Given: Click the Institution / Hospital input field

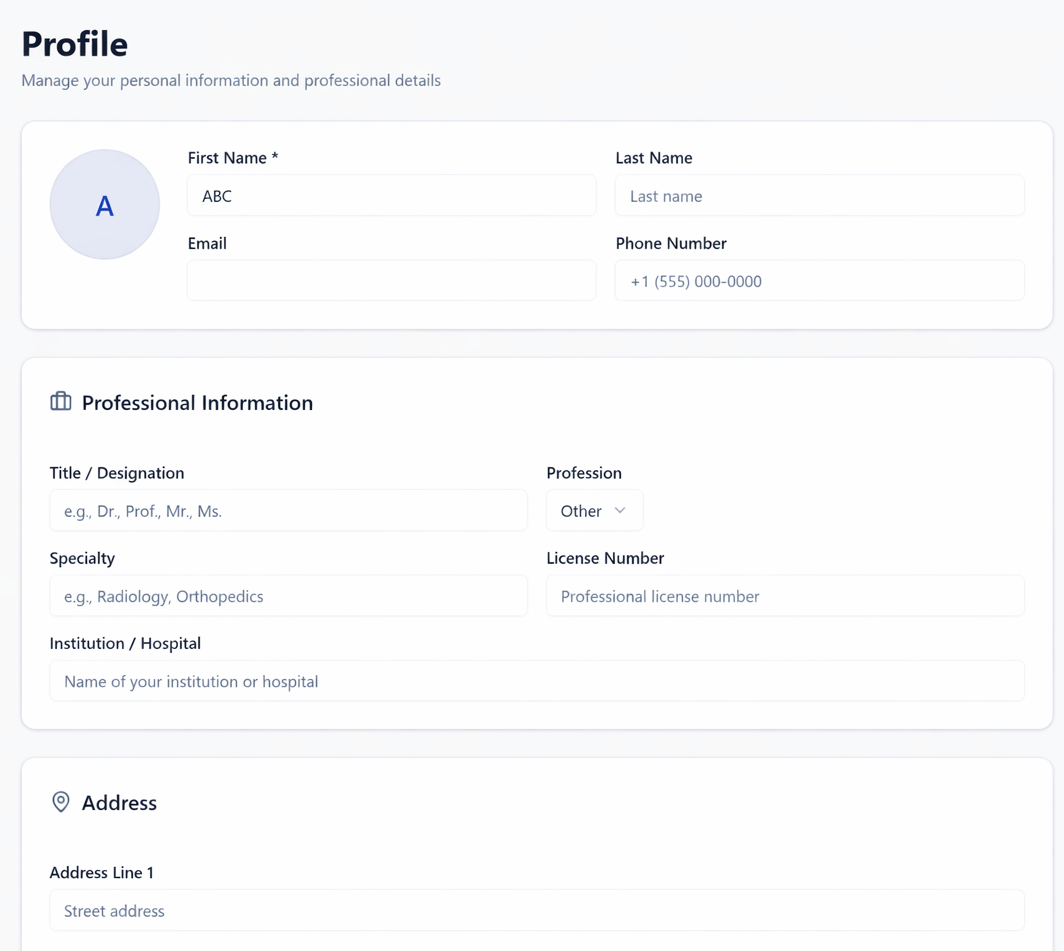Looking at the screenshot, I should tap(537, 680).
